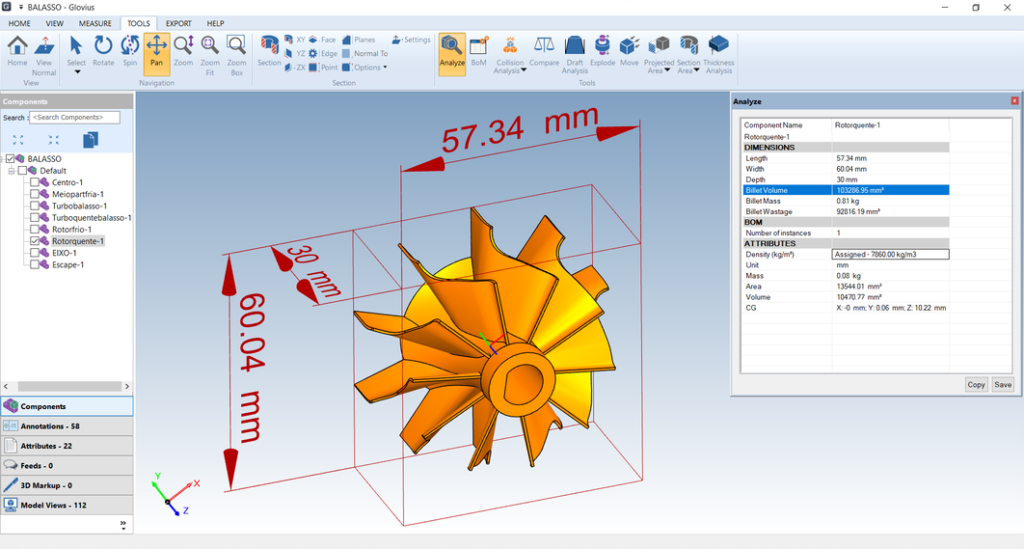
Task: Open the Attributes - 22 panel
Action: (67, 446)
